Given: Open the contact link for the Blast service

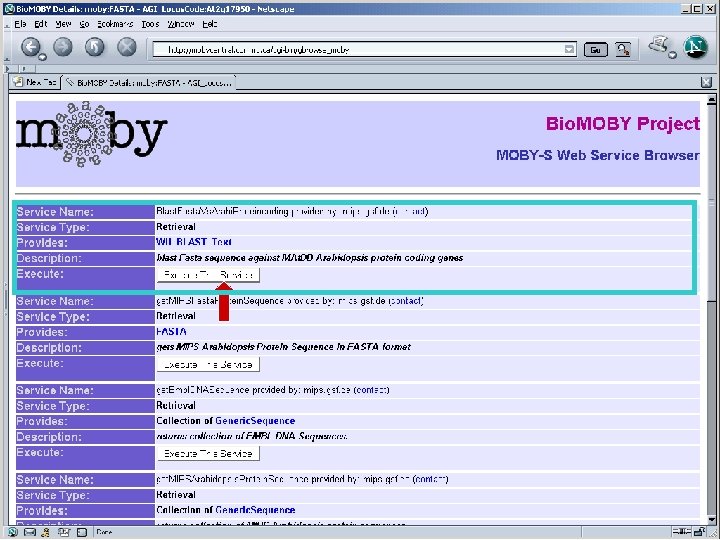Looking at the screenshot, I should click(411, 211).
